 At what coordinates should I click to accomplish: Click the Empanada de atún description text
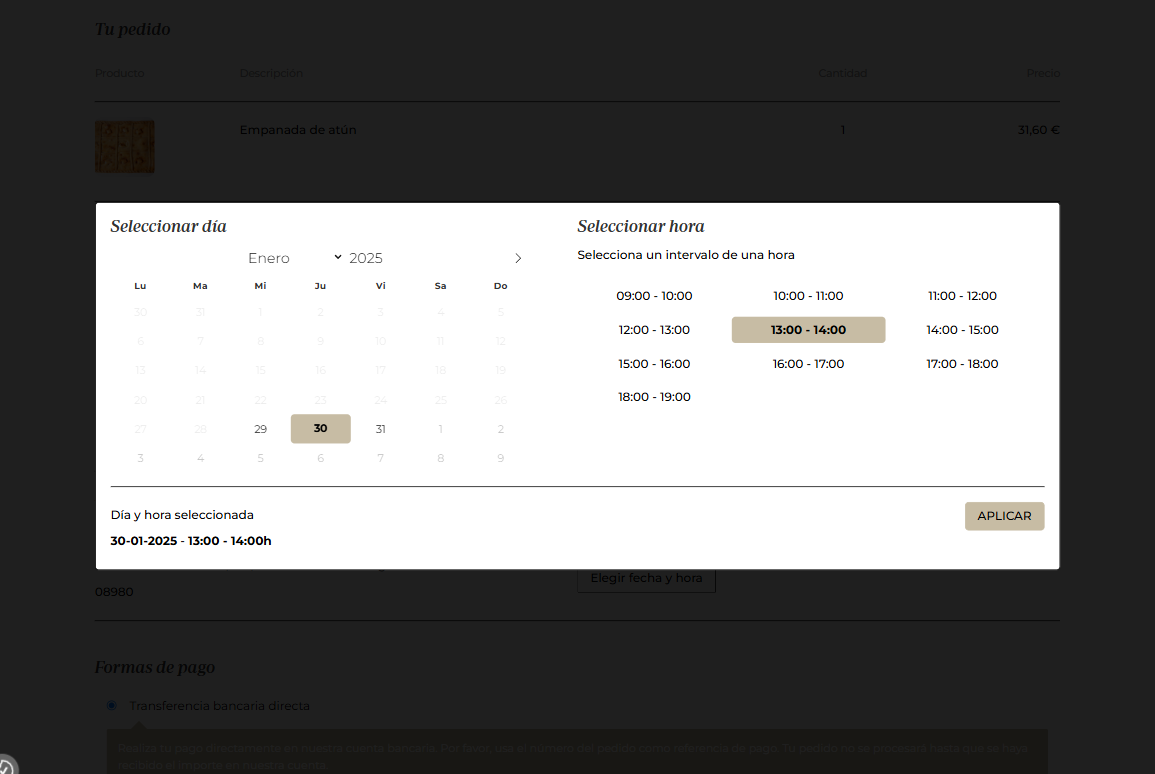pos(298,130)
